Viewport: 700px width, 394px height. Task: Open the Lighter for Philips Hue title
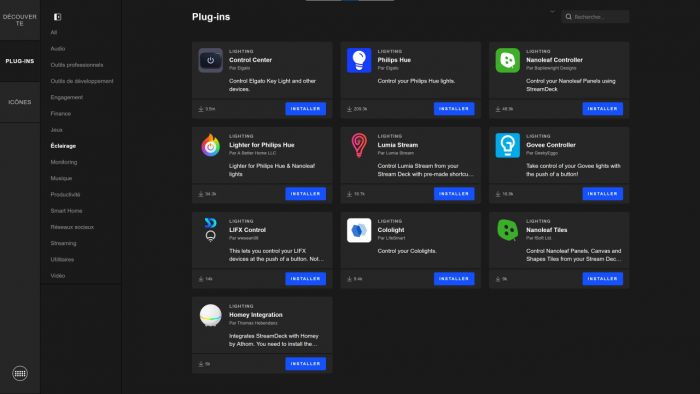tap(262, 145)
